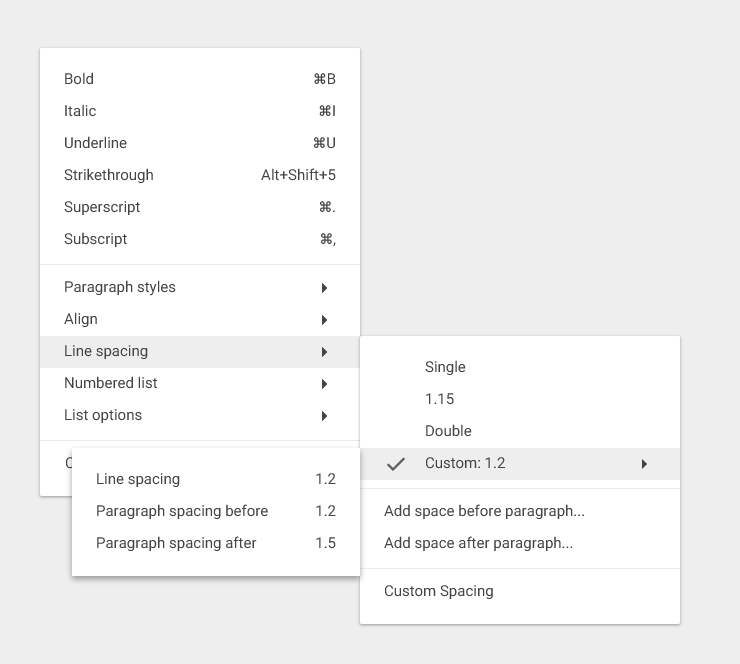Open Custom Spacing dialog
Viewport: 740px width, 664px height.
(438, 591)
